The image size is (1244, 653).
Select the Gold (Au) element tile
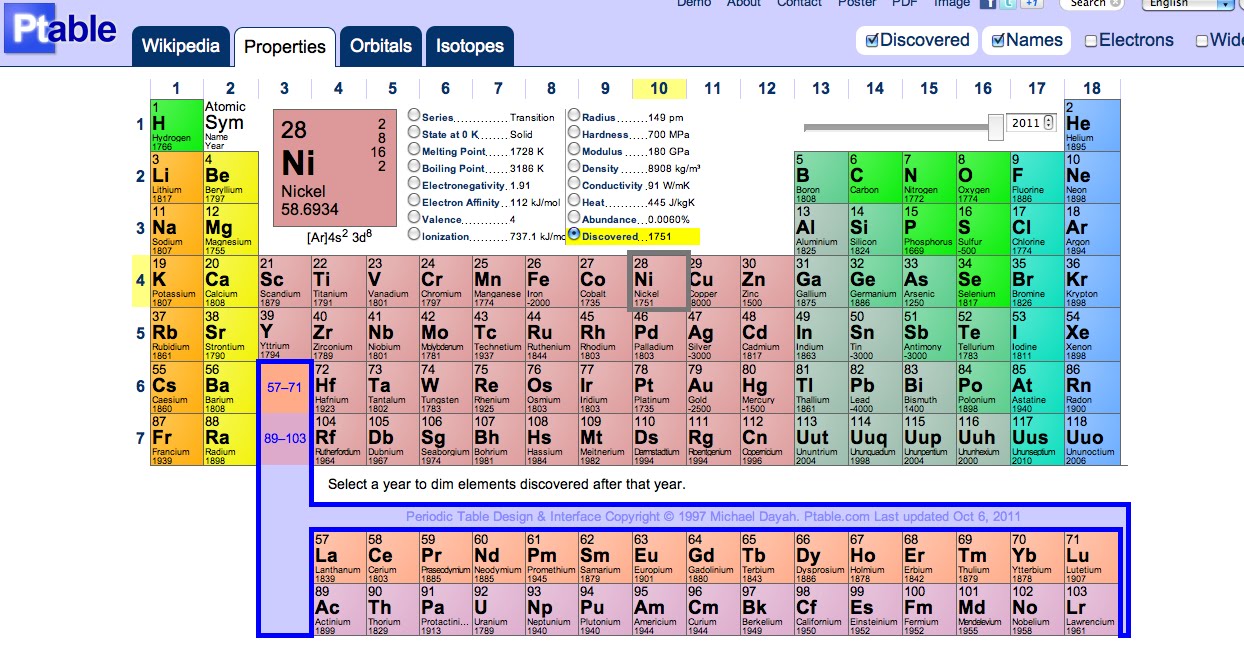pos(713,387)
